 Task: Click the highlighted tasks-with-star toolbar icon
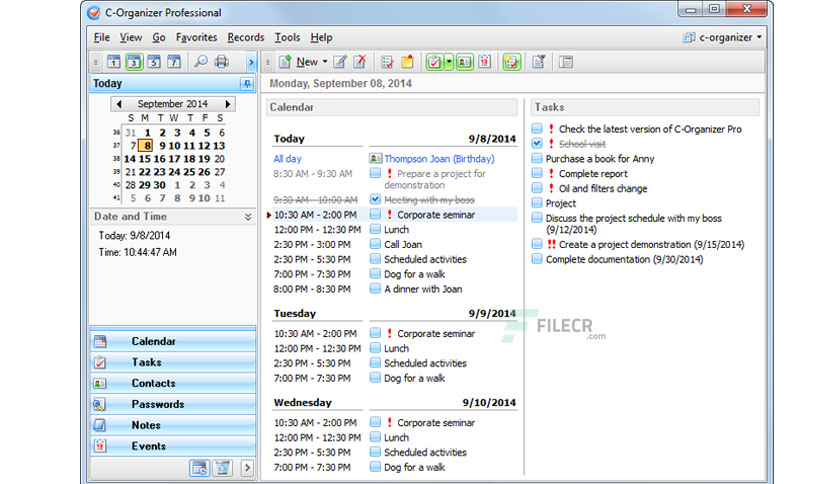pos(511,62)
